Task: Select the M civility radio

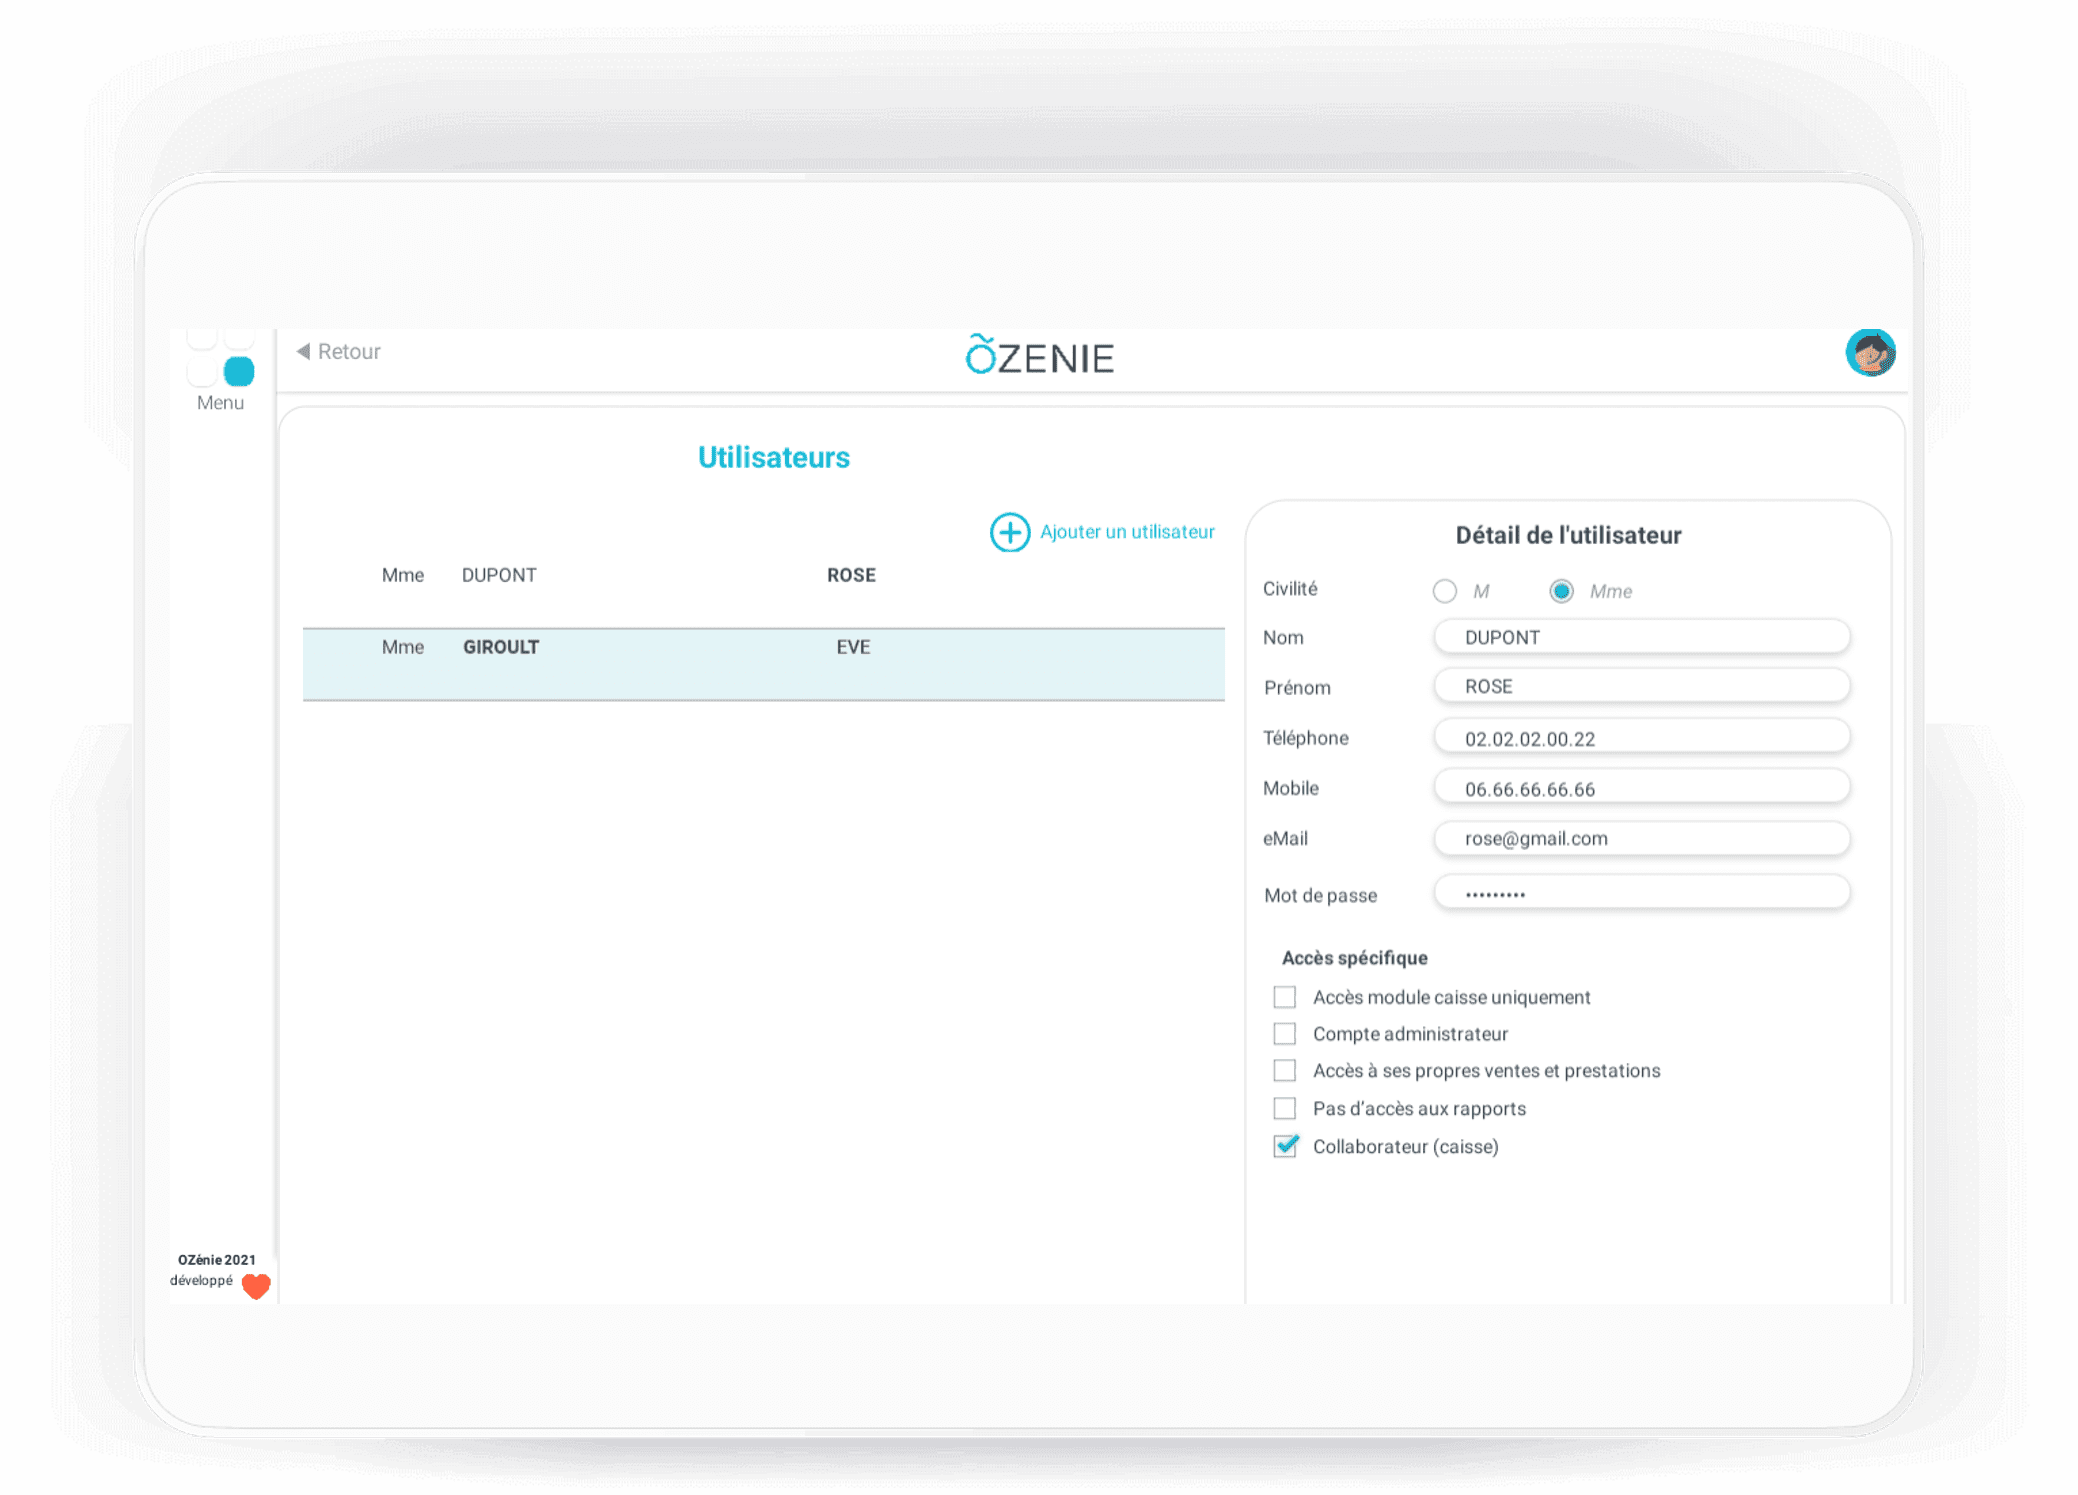Action: (x=1444, y=591)
